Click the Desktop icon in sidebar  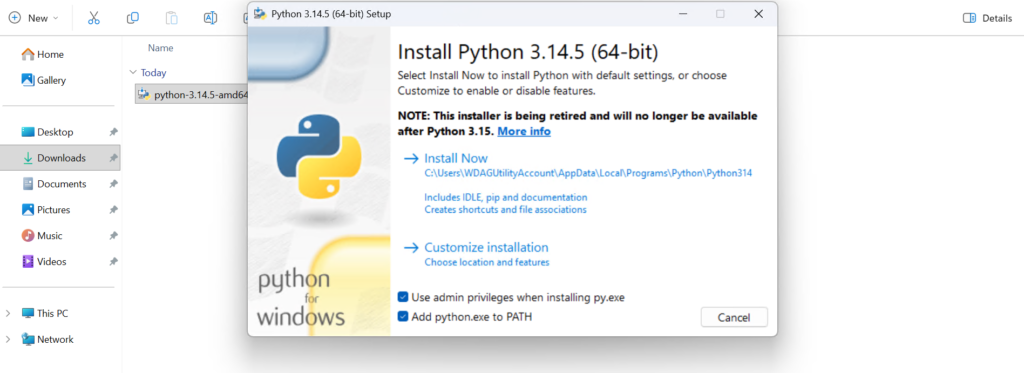tap(27, 132)
